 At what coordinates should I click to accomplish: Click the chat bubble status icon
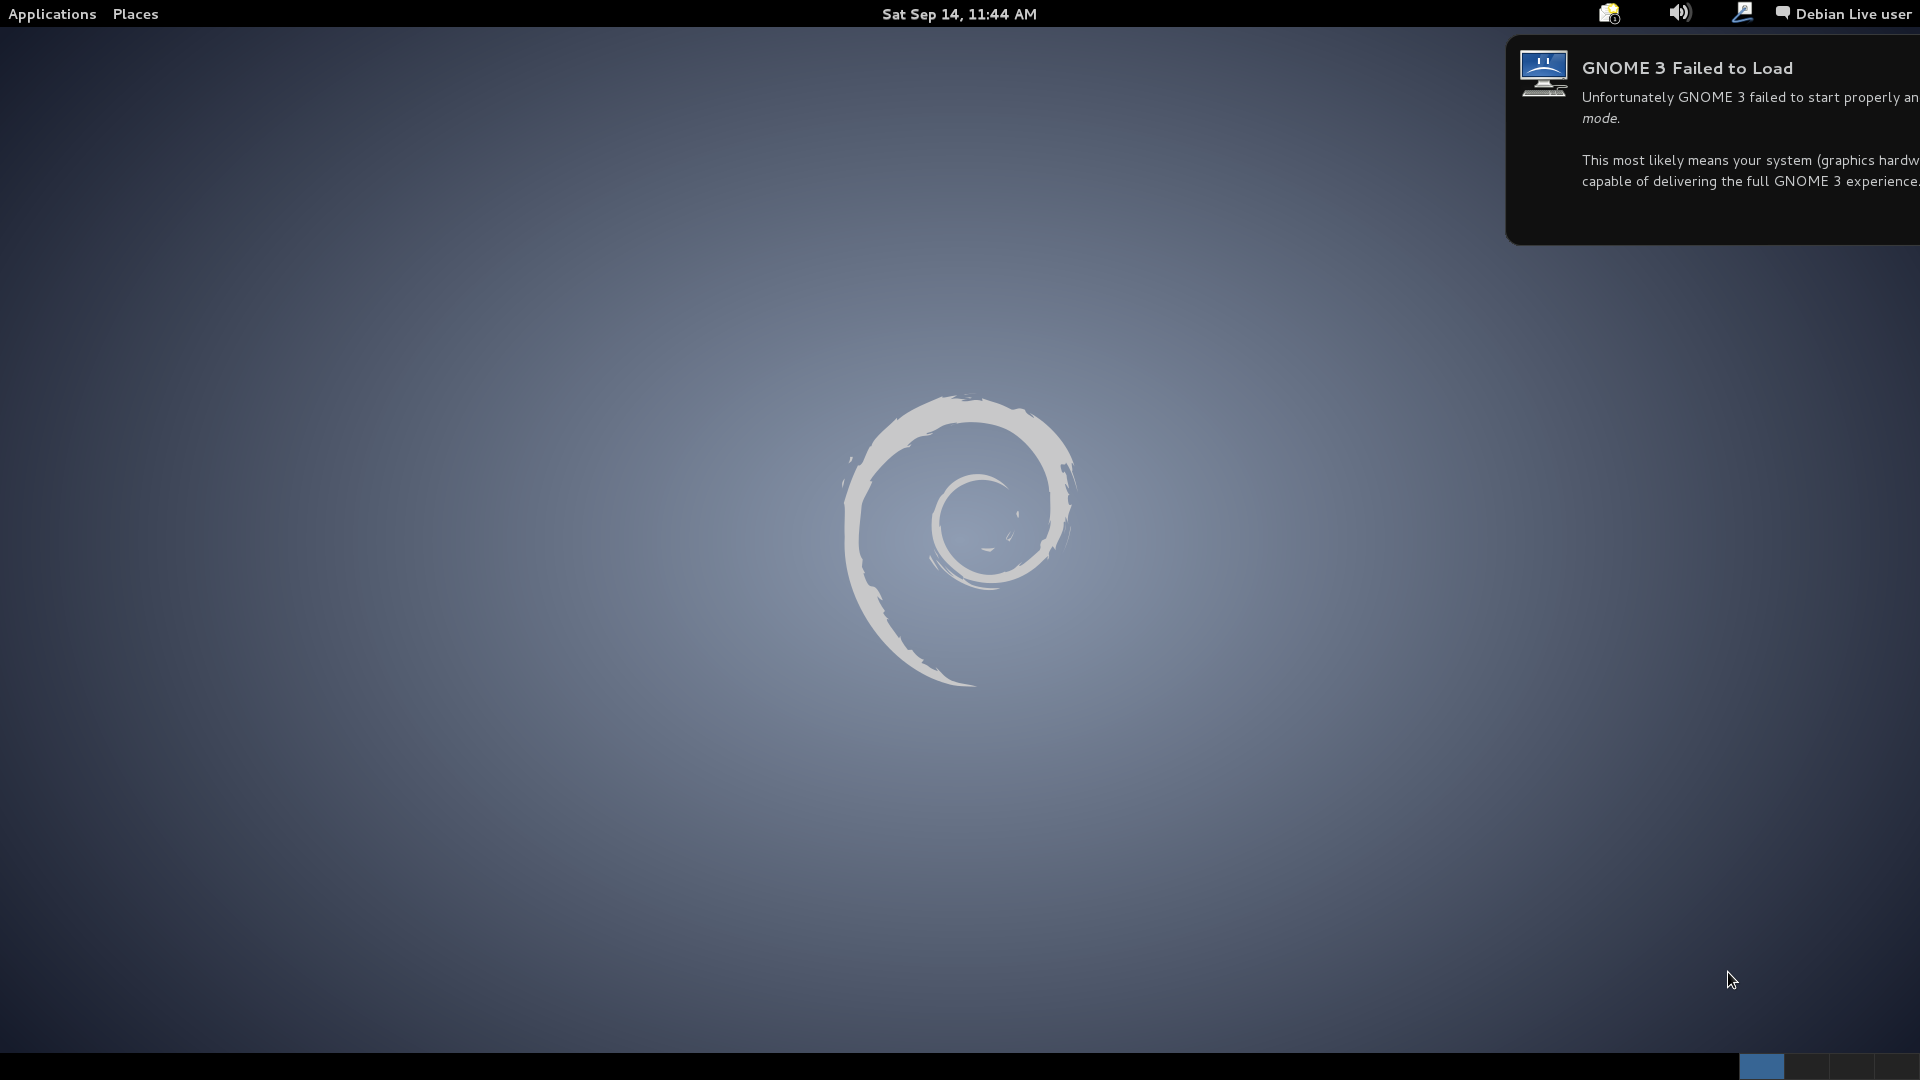1782,13
